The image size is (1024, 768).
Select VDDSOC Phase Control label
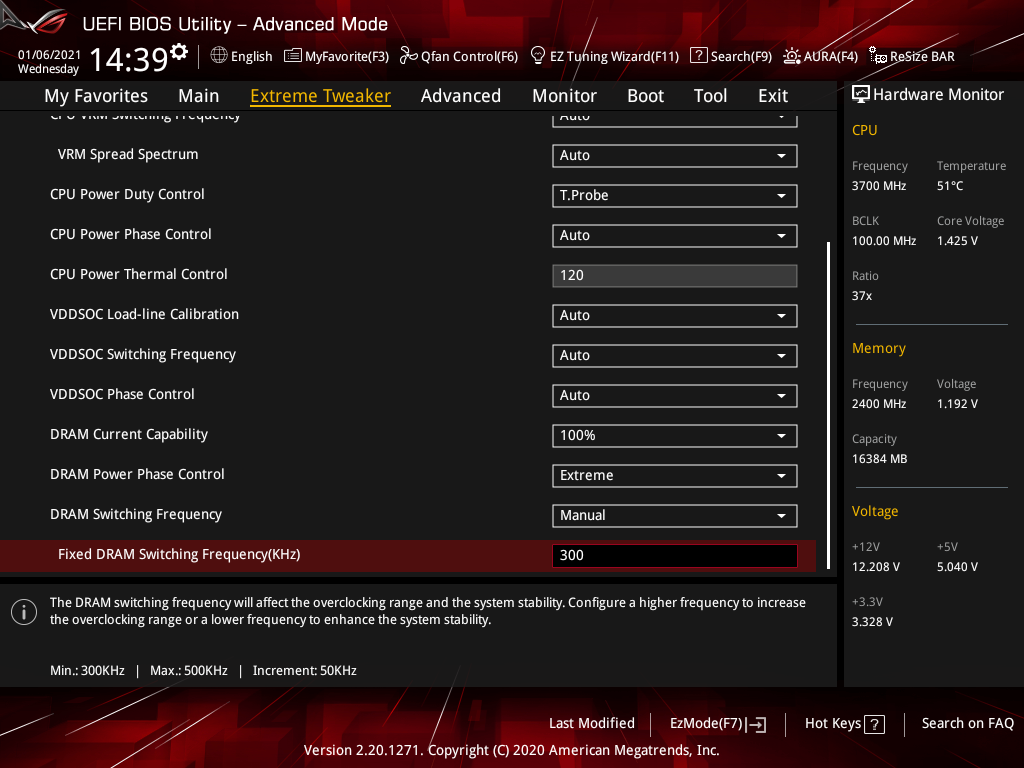[x=122, y=394]
